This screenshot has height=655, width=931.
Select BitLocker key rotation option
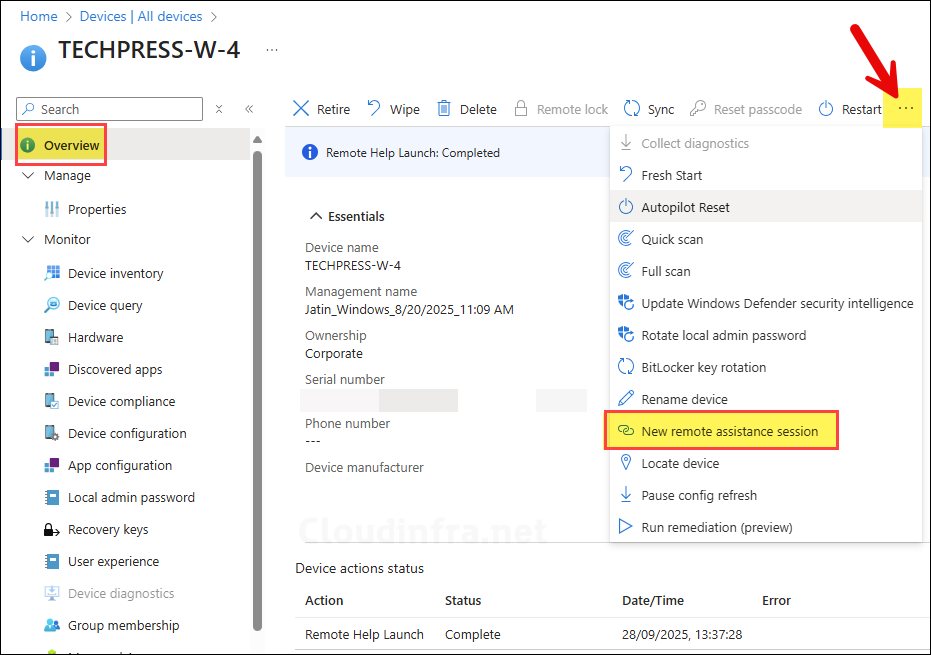click(703, 367)
